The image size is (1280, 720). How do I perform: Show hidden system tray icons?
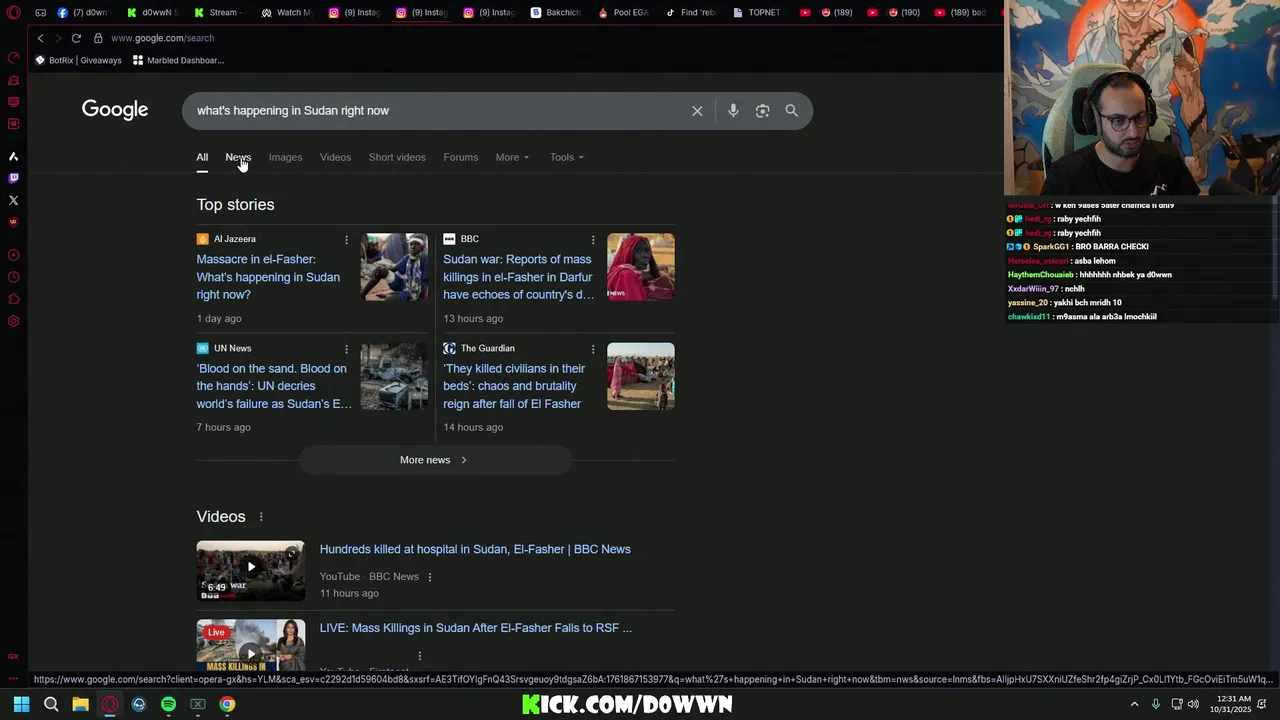tap(1134, 704)
